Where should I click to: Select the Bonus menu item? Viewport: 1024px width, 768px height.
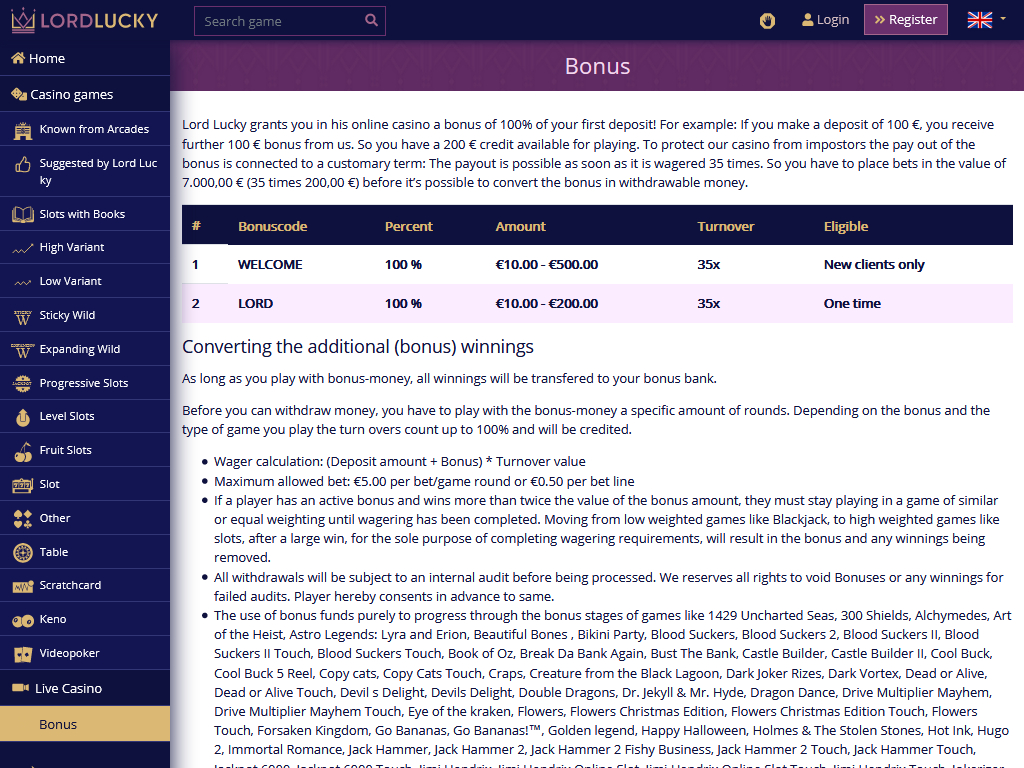pos(58,724)
